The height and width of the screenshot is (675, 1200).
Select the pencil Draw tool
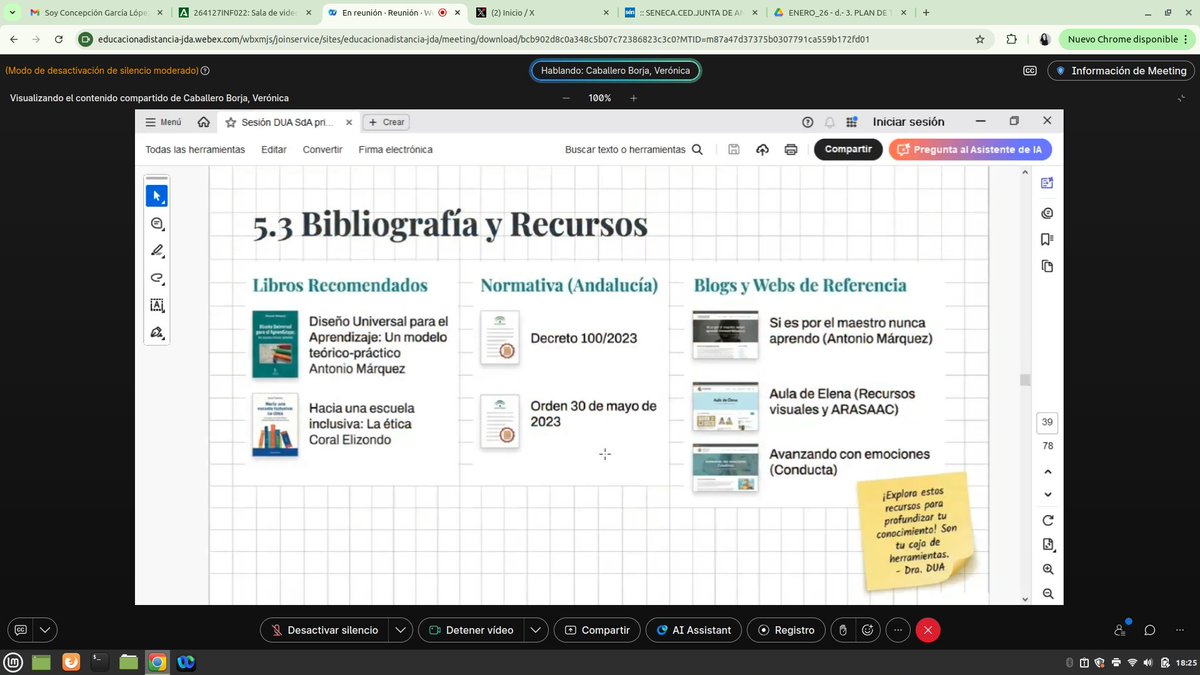click(157, 251)
